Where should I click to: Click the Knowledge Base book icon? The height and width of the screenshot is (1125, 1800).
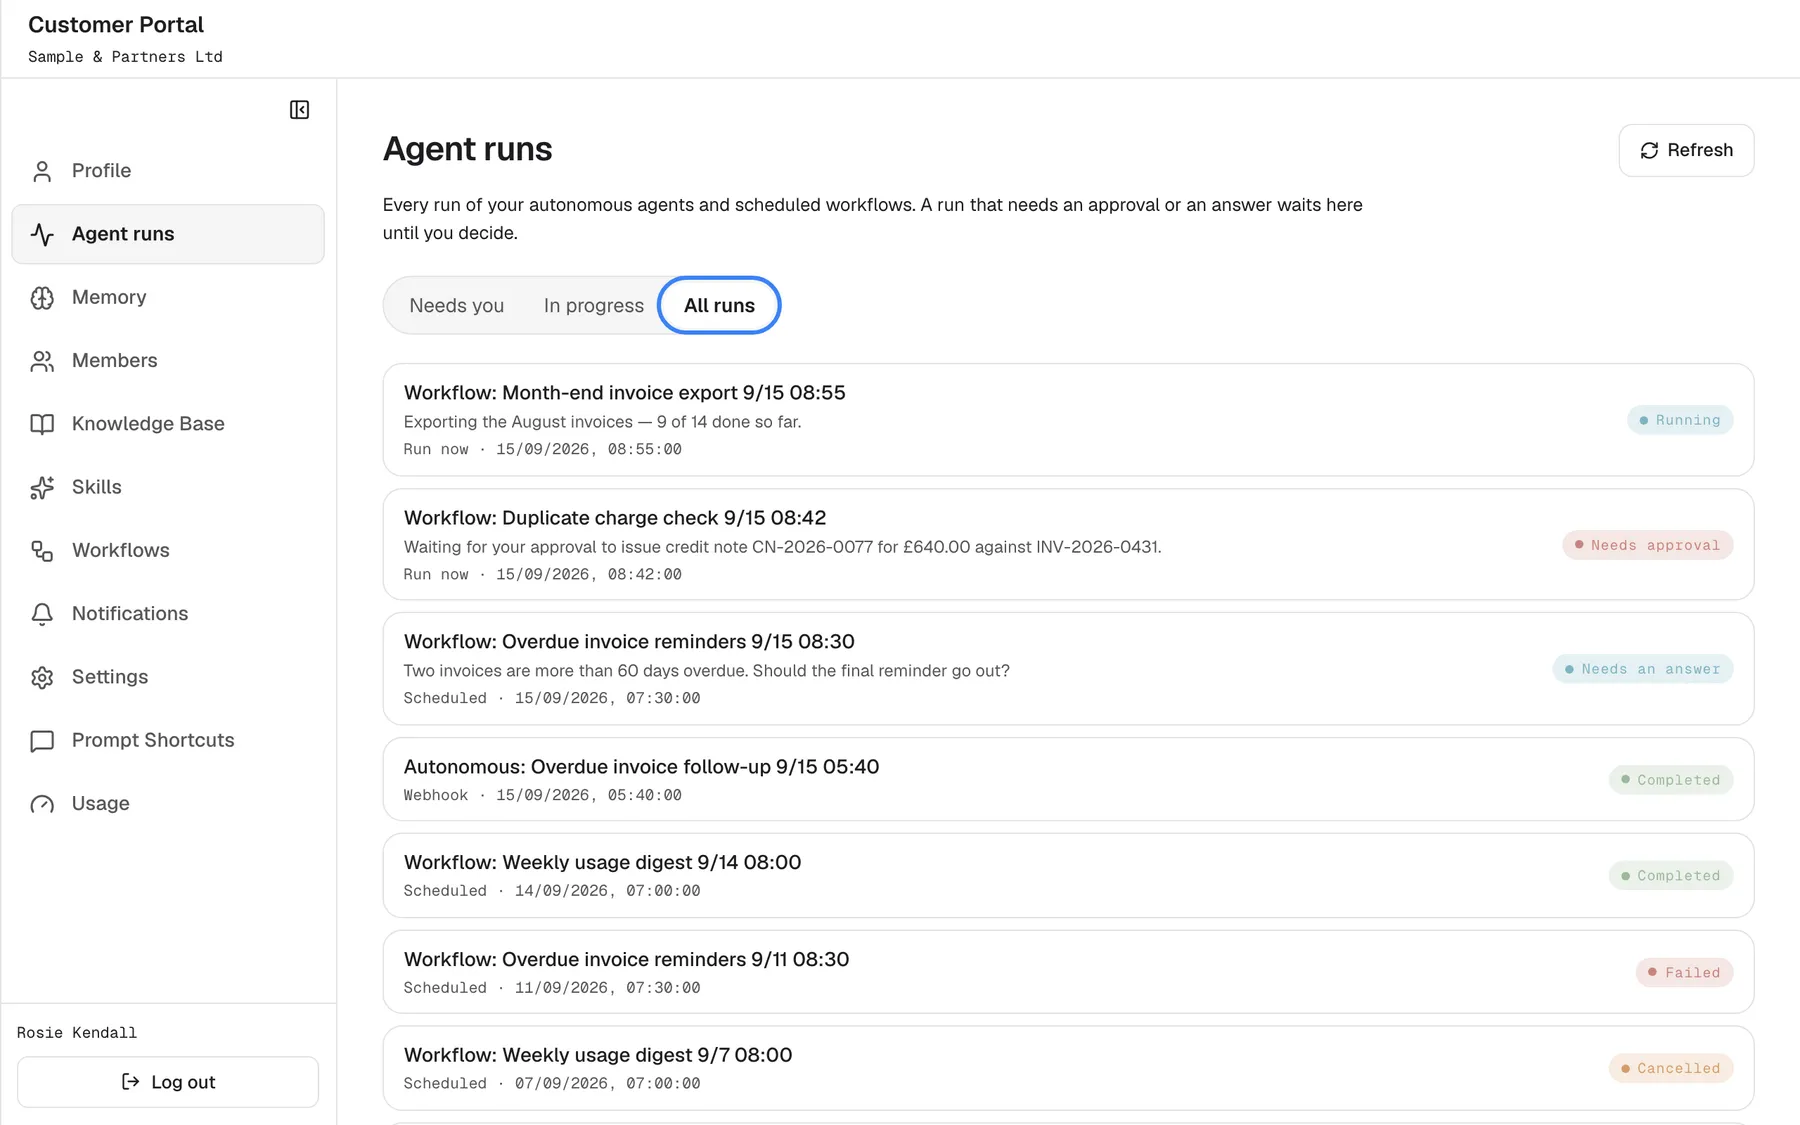click(42, 424)
